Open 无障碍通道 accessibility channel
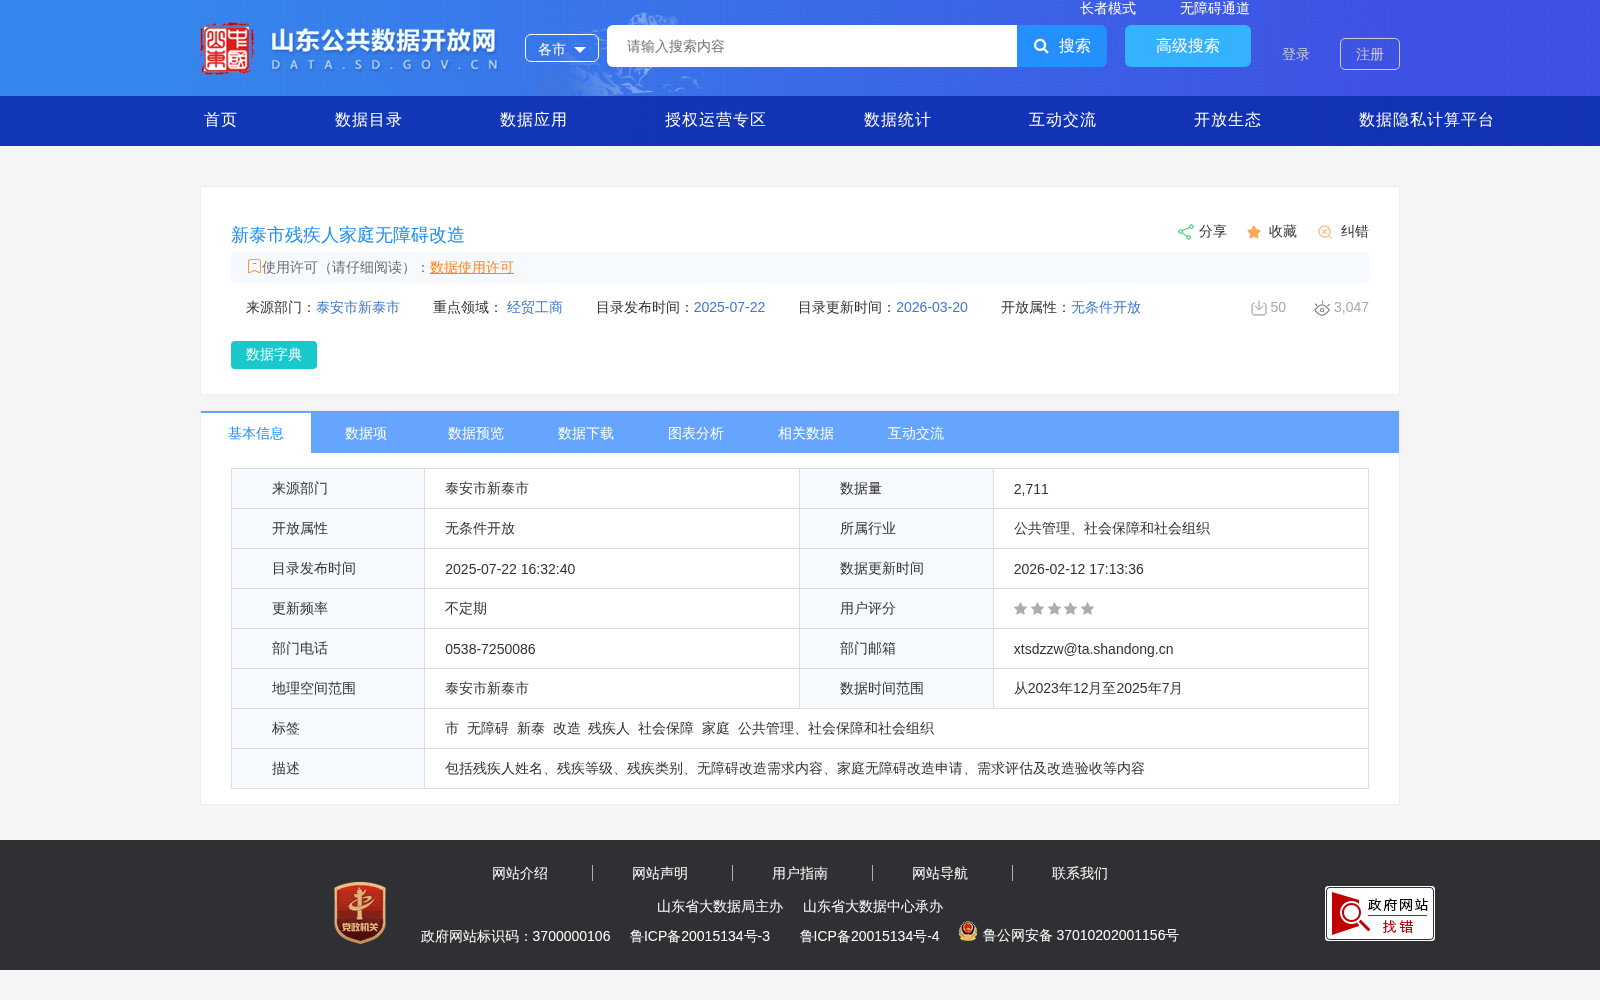Viewport: 1600px width, 1000px height. (1215, 8)
